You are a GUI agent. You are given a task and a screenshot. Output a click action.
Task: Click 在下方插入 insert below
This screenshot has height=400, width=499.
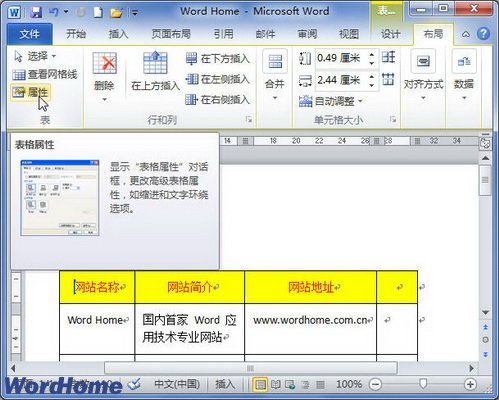[218, 59]
